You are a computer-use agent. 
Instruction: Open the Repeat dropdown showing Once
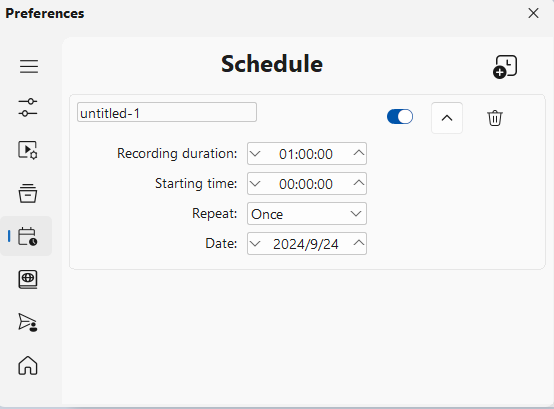coord(307,214)
